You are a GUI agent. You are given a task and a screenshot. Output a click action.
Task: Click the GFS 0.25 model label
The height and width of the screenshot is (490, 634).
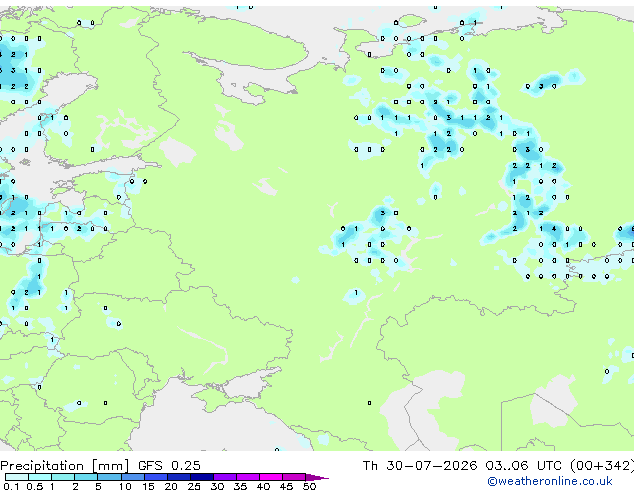pos(169,466)
